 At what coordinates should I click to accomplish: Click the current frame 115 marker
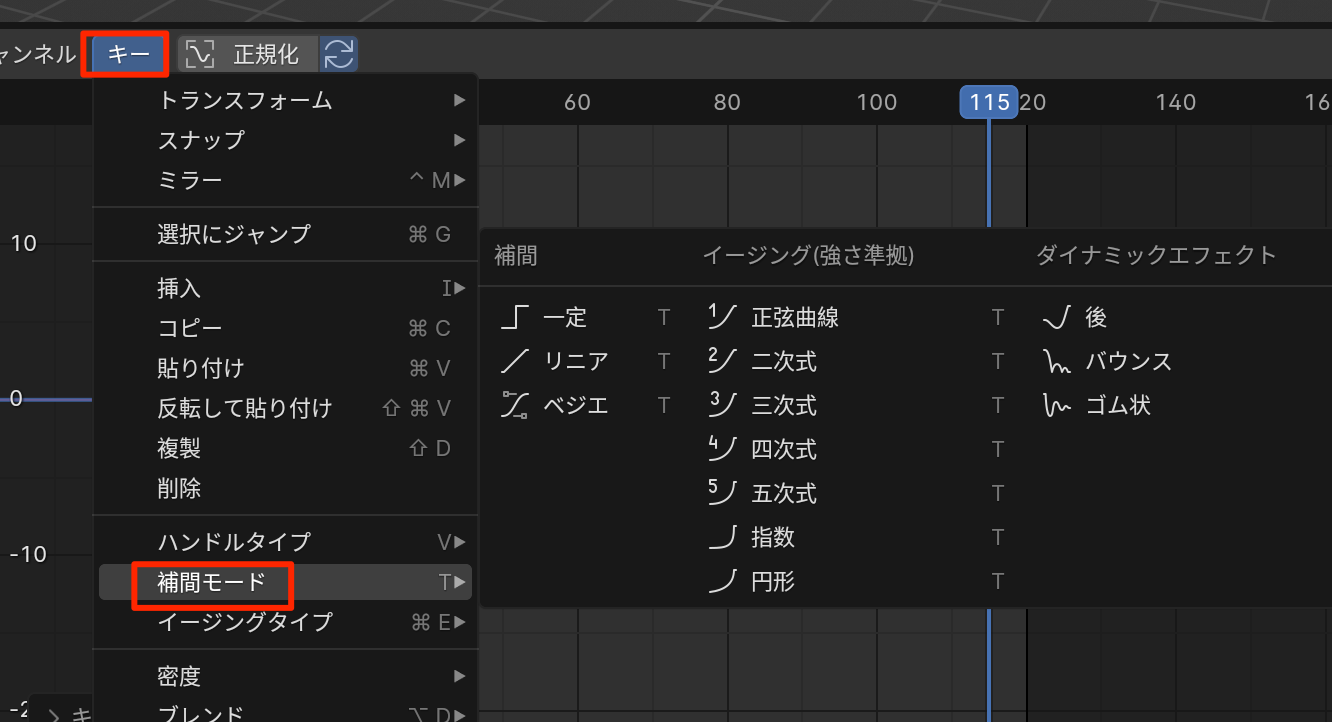[x=988, y=102]
